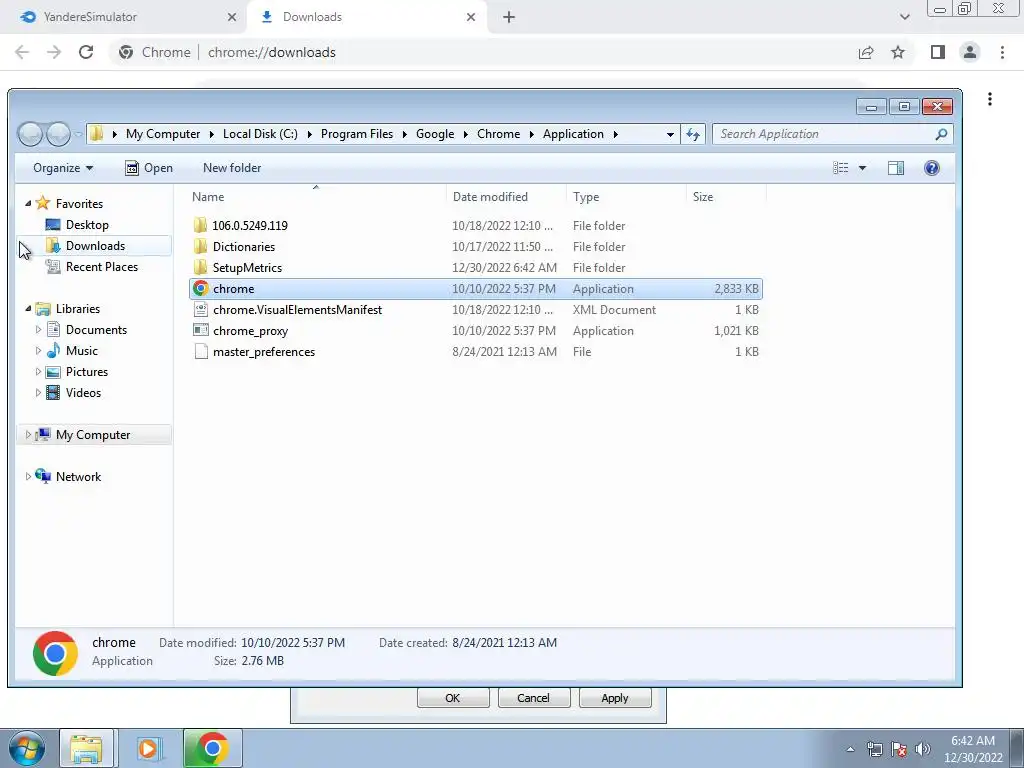Click the explorer Forward arrow button
Screen dimensions: 1024x768
coord(58,134)
